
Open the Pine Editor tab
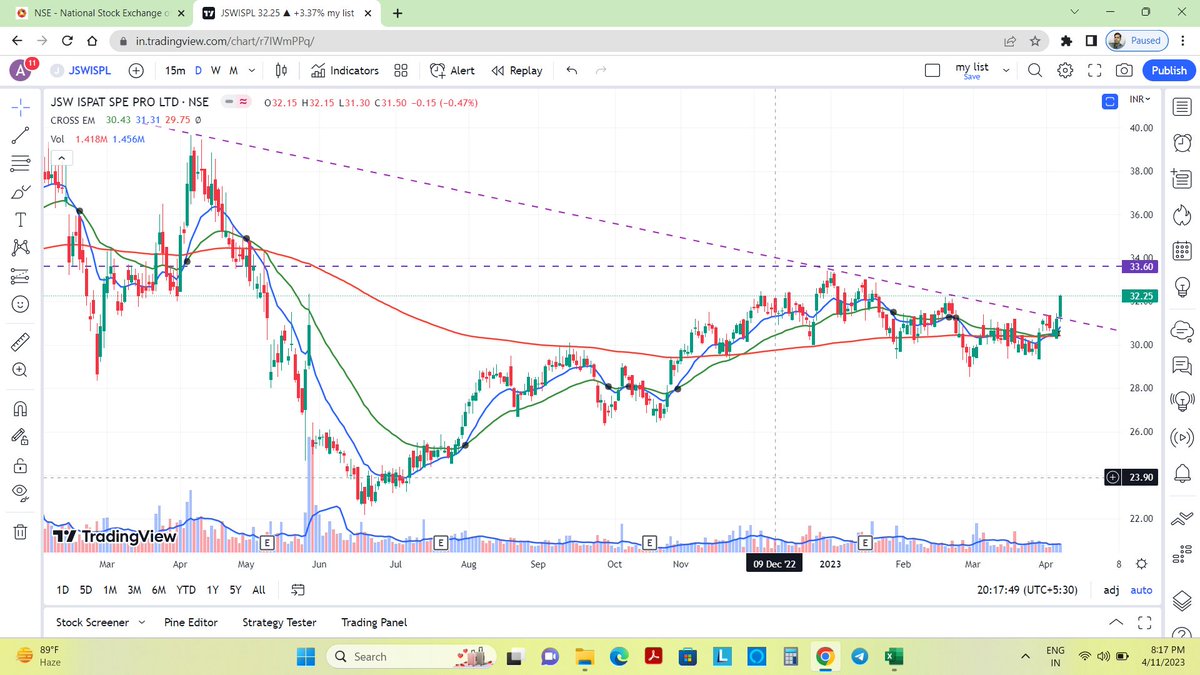point(191,622)
